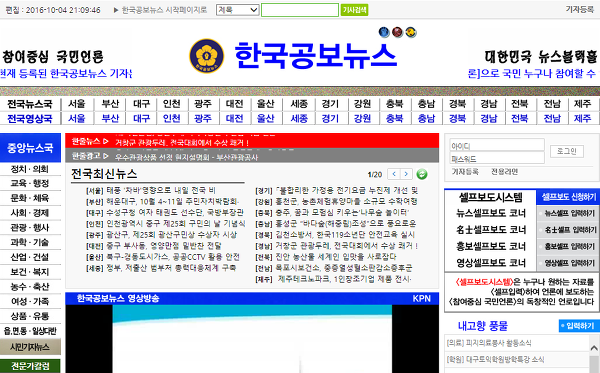Screen dimensions: 600x373
Task: Select 제주 in the 전국뉴스국 row
Action: 582,104
